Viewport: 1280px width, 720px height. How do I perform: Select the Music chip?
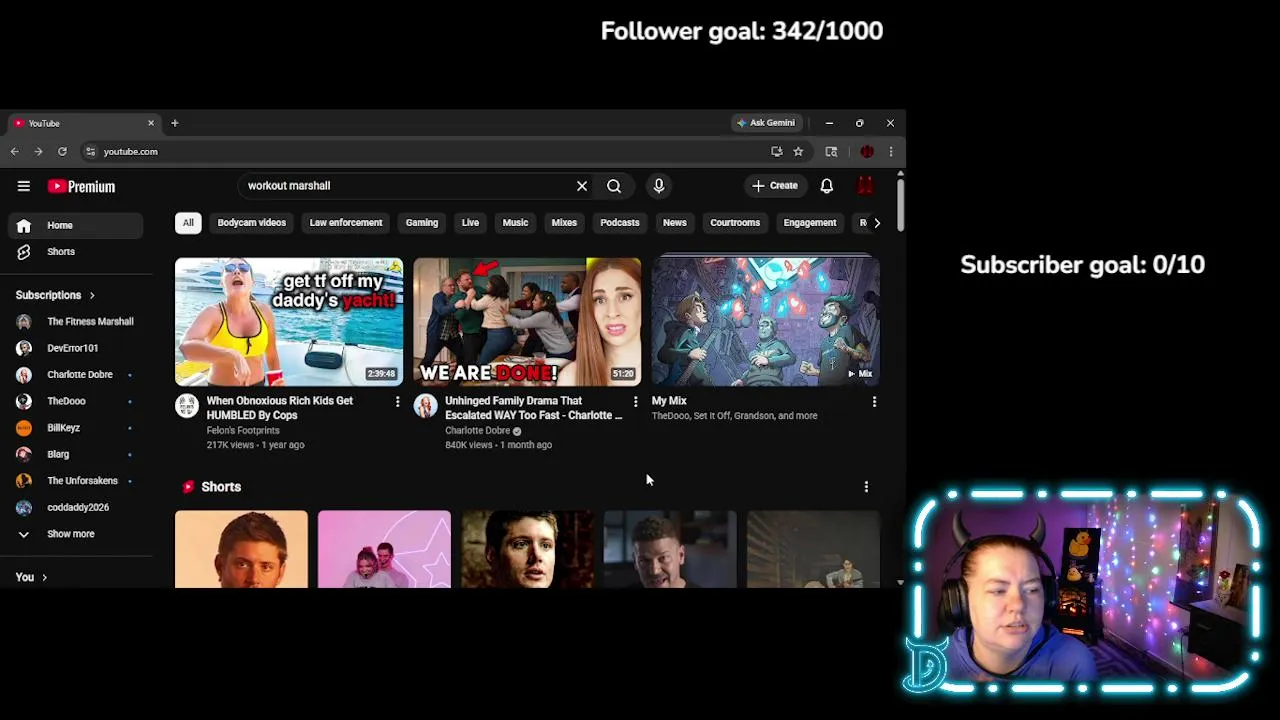[515, 223]
